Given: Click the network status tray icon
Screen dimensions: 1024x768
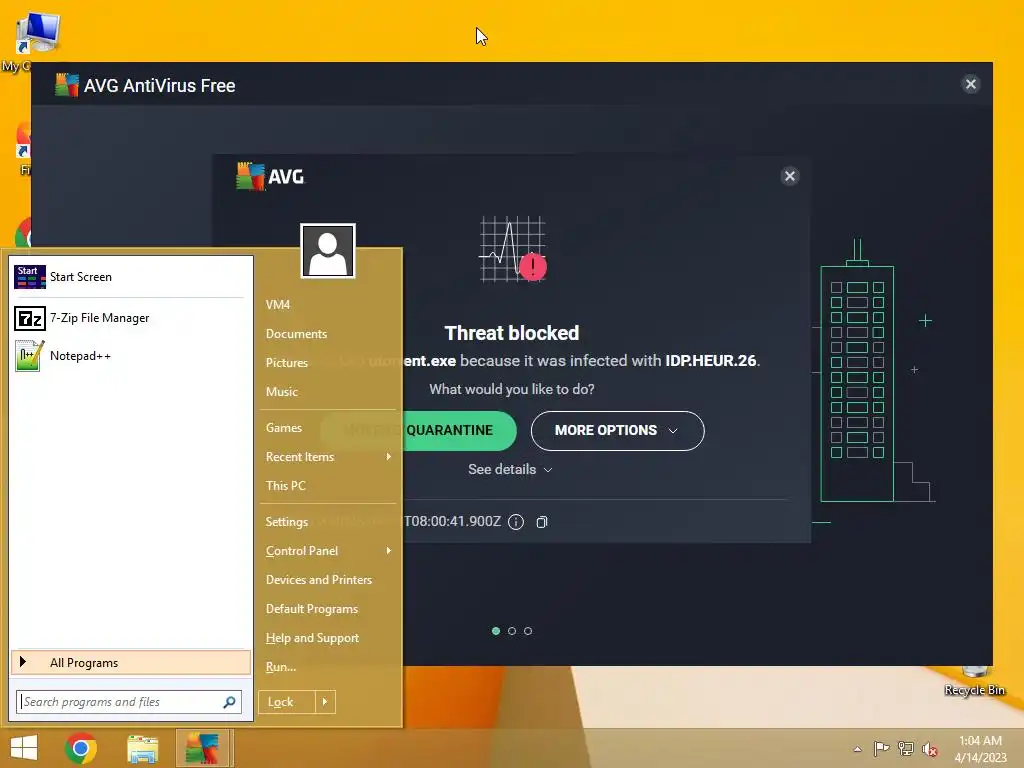Looking at the screenshot, I should [906, 748].
